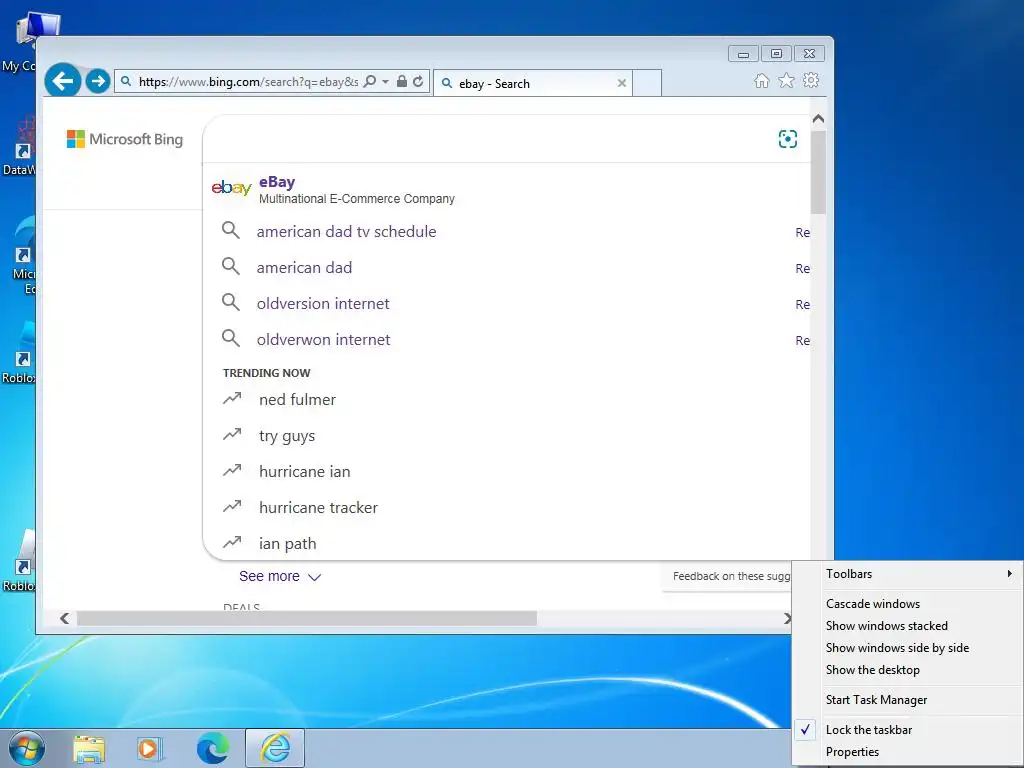The image size is (1024, 768).
Task: Select Internet Explorer taskbar button
Action: pyautogui.click(x=275, y=748)
